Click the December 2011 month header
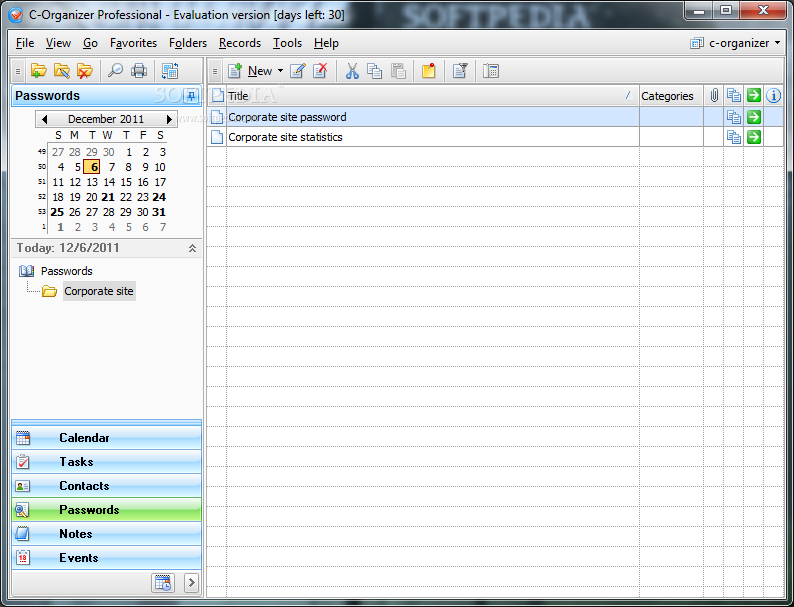The width and height of the screenshot is (794, 607). coord(106,119)
